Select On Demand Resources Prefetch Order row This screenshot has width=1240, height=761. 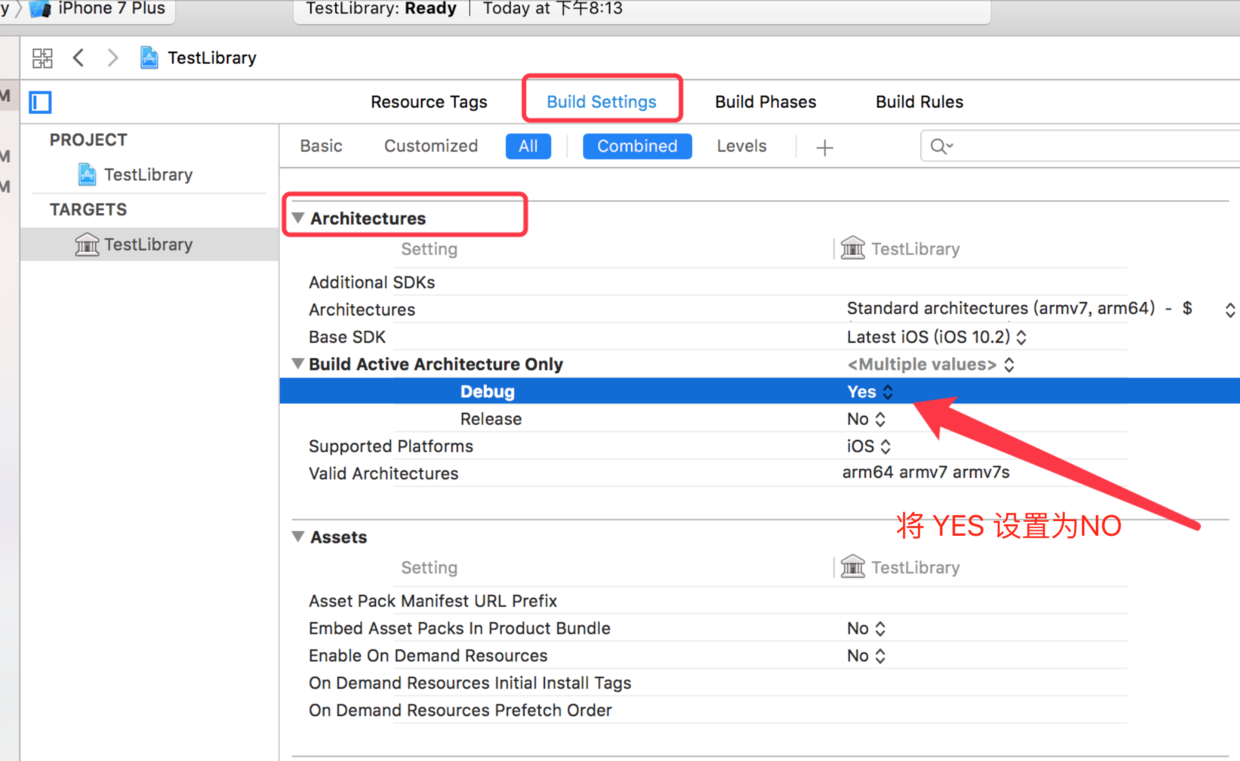tap(460, 710)
